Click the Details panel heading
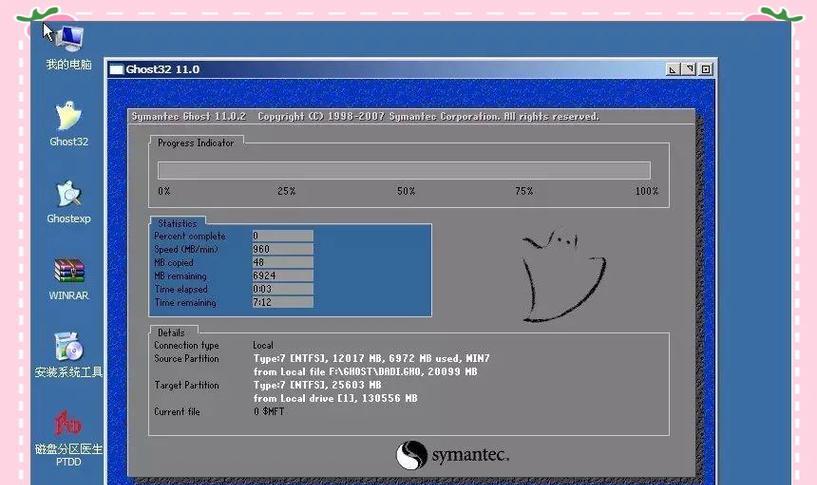Image resolution: width=817 pixels, height=485 pixels. pyautogui.click(x=171, y=332)
